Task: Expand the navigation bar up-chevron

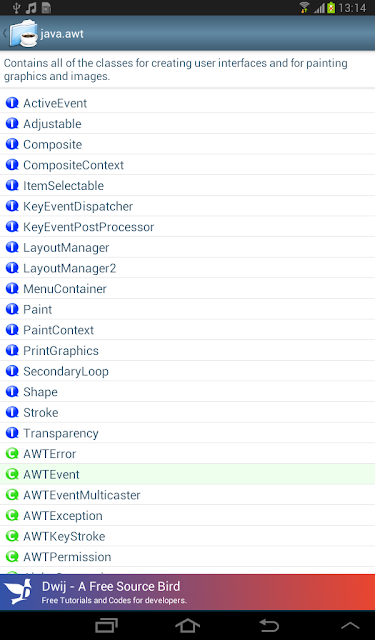Action: [350, 625]
